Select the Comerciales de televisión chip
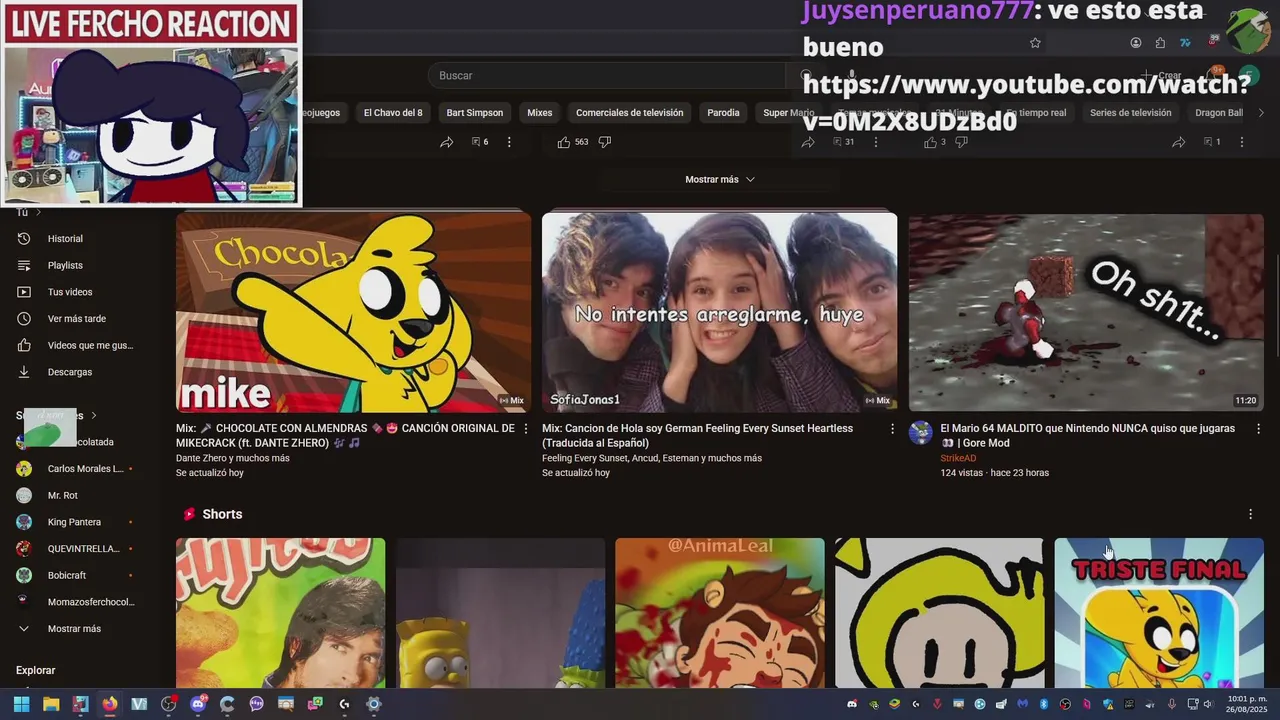This screenshot has height=720, width=1280. coord(630,113)
